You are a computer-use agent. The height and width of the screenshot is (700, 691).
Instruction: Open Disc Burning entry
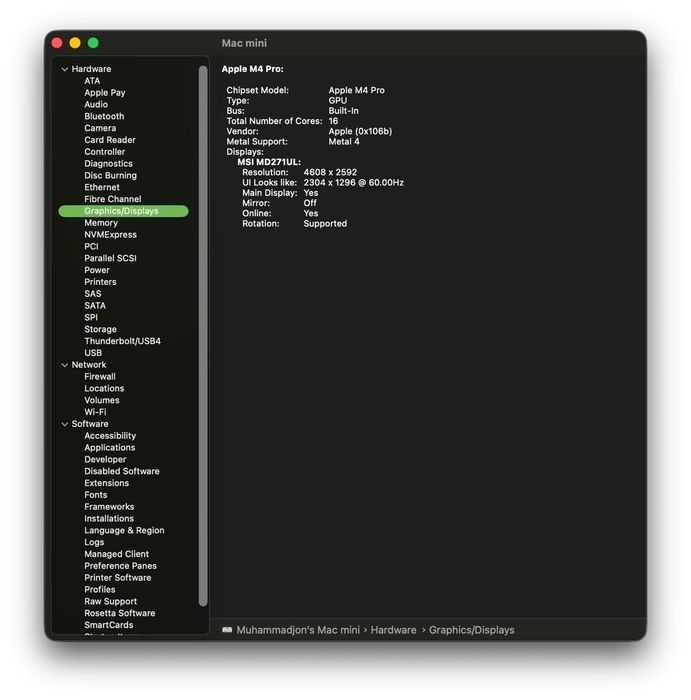[110, 175]
